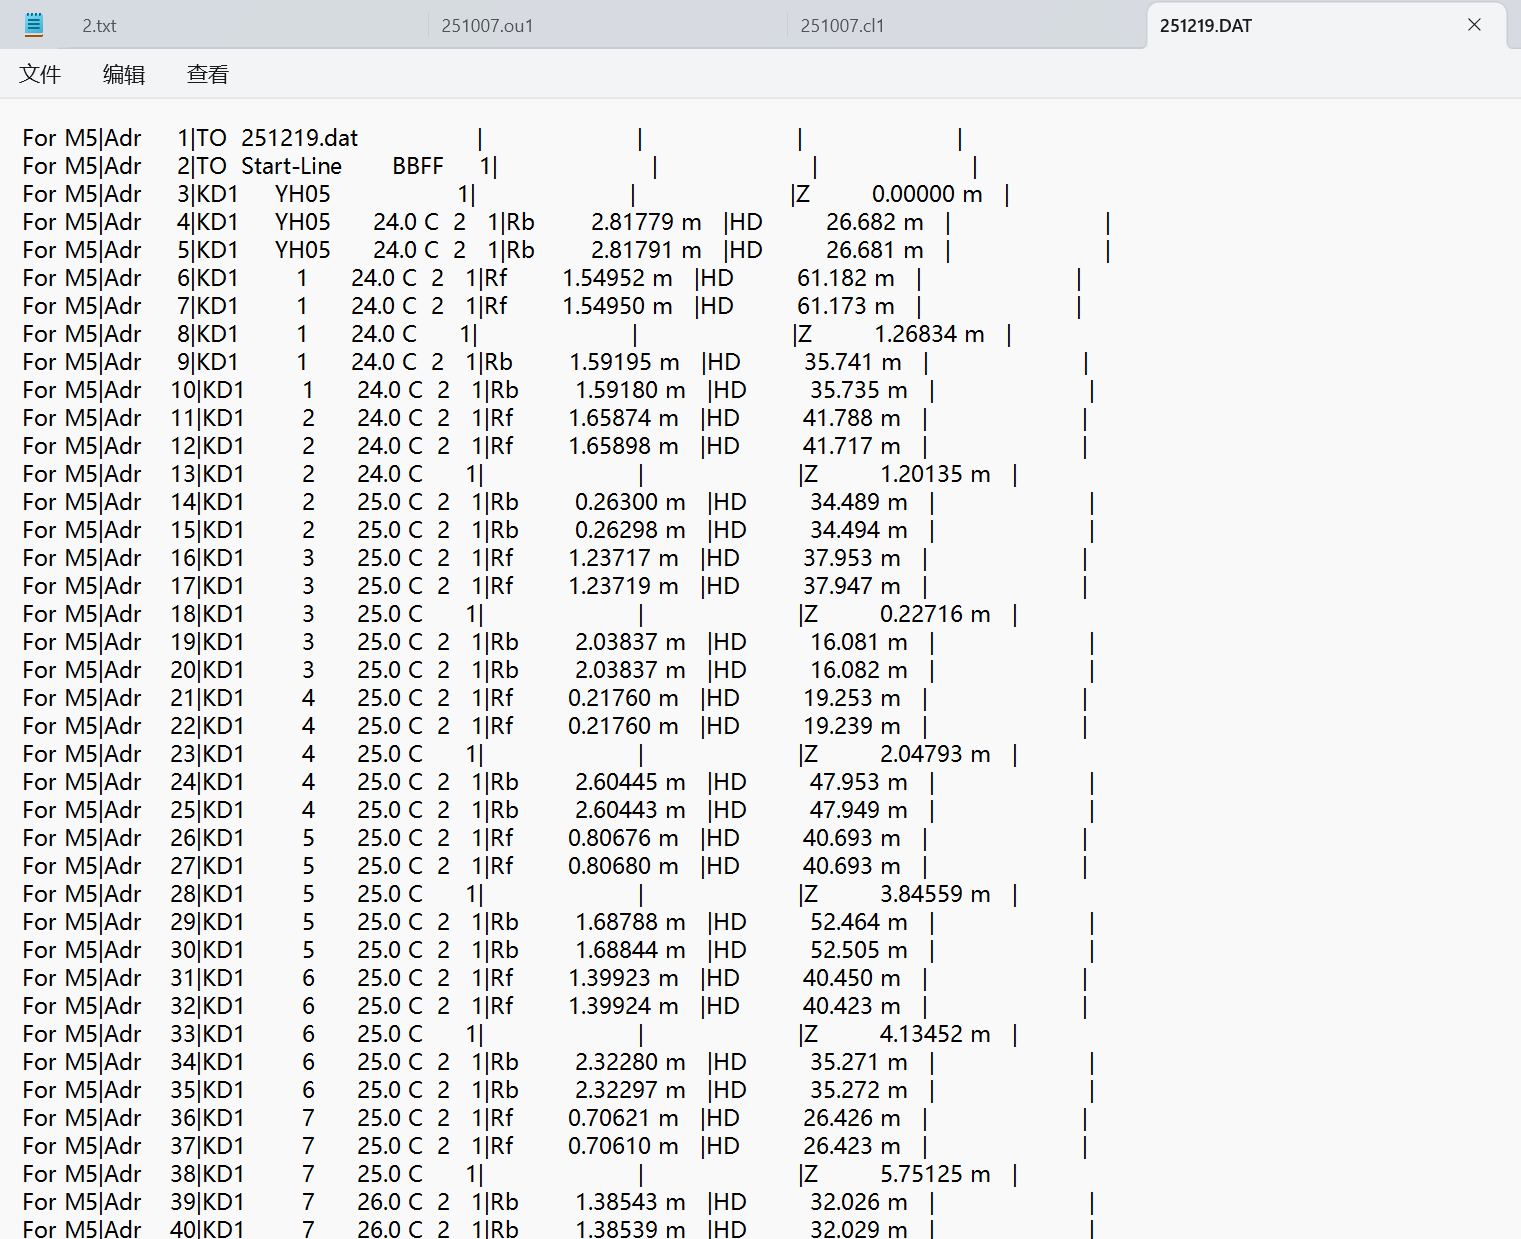
Task: Click the reading 2.32297 m
Action: [x=631, y=1090]
